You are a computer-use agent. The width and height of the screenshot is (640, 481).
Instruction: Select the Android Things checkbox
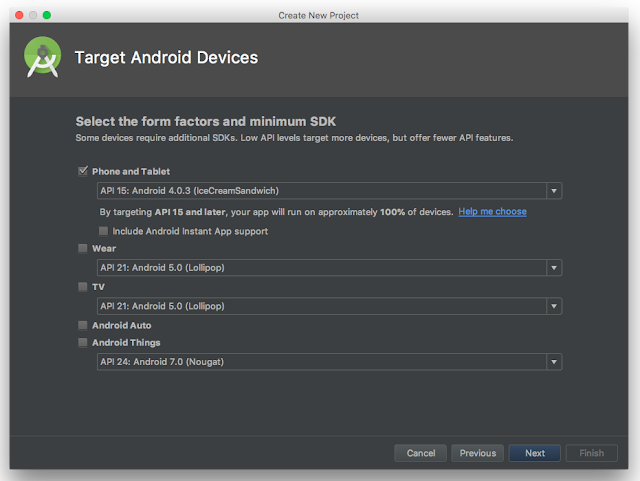click(83, 342)
